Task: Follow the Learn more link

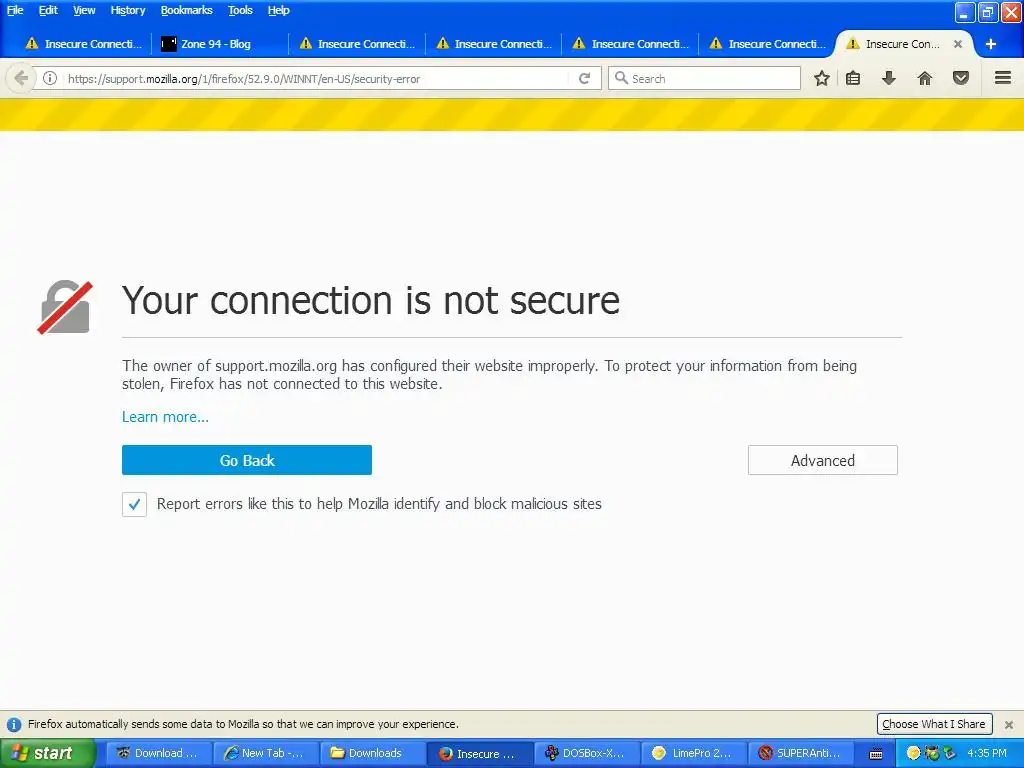Action: click(x=165, y=417)
